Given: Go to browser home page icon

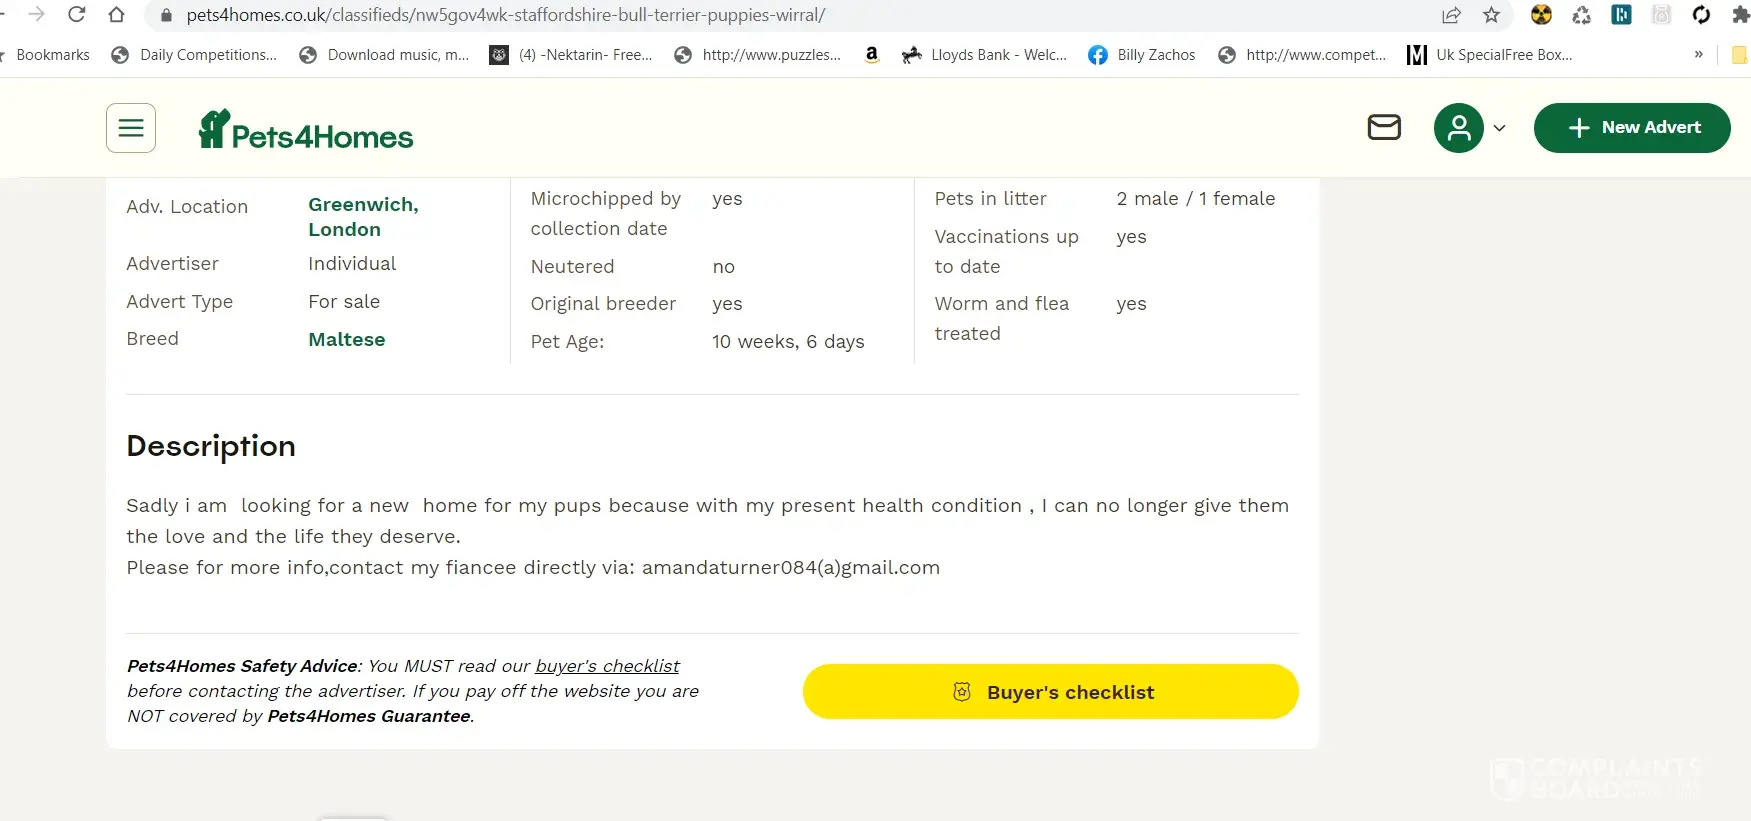Looking at the screenshot, I should click(116, 15).
